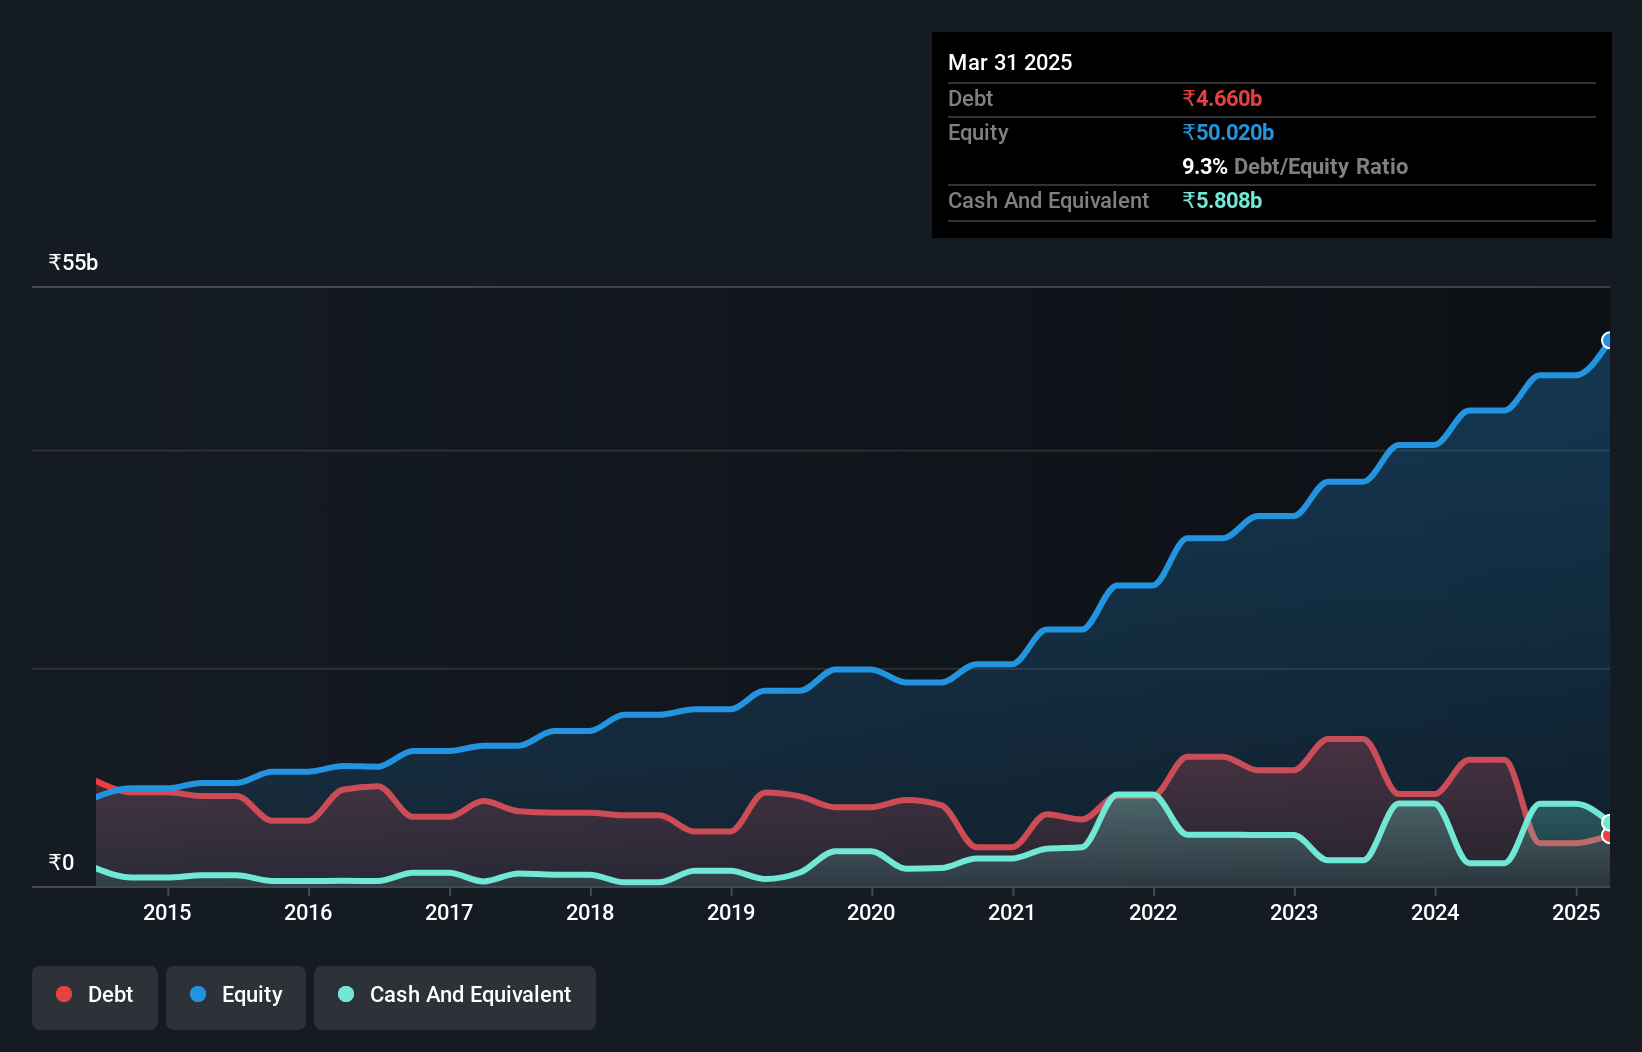
Task: Select the red Debt legend dot
Action: pos(62,995)
